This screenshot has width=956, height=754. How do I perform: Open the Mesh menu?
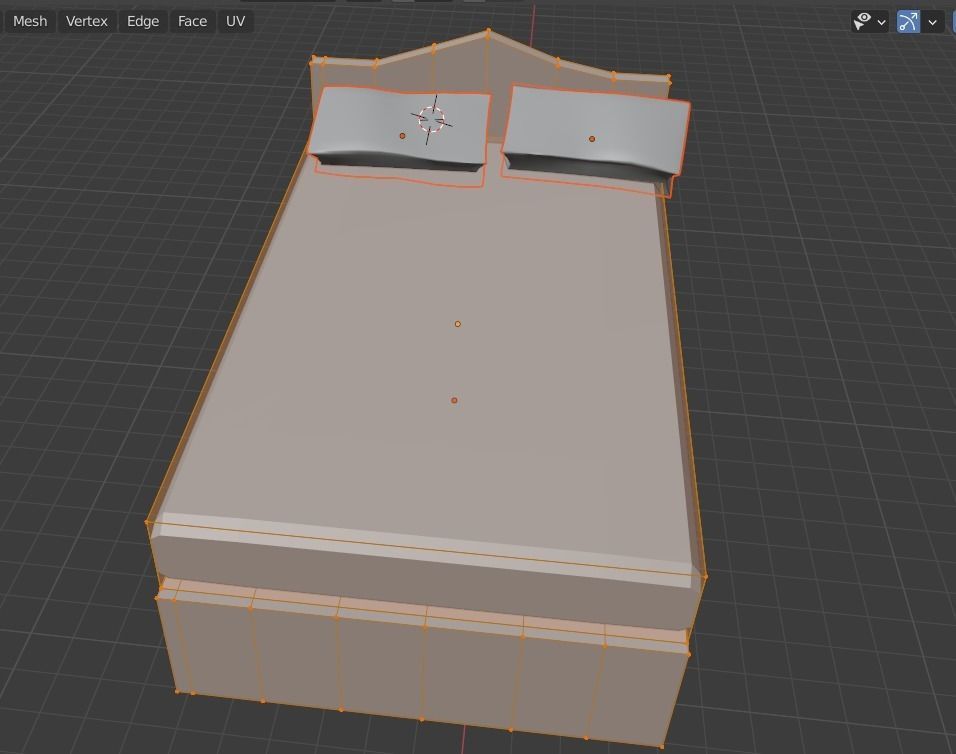[x=30, y=21]
